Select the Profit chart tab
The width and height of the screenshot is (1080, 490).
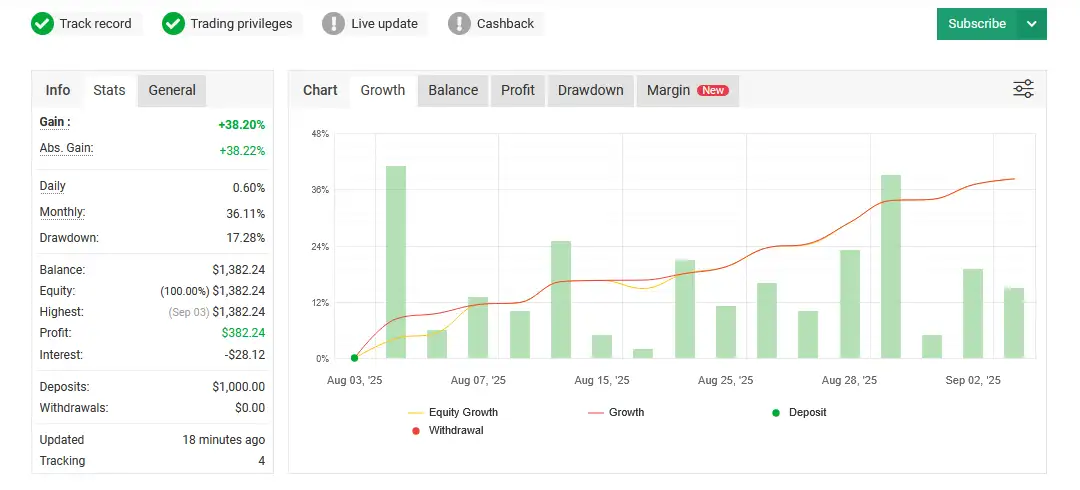point(518,90)
